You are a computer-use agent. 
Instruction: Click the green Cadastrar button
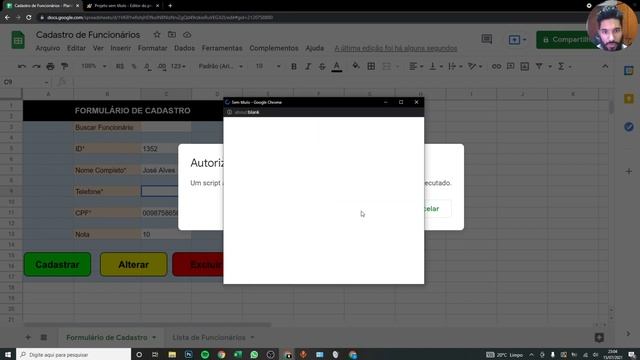pyautogui.click(x=57, y=264)
